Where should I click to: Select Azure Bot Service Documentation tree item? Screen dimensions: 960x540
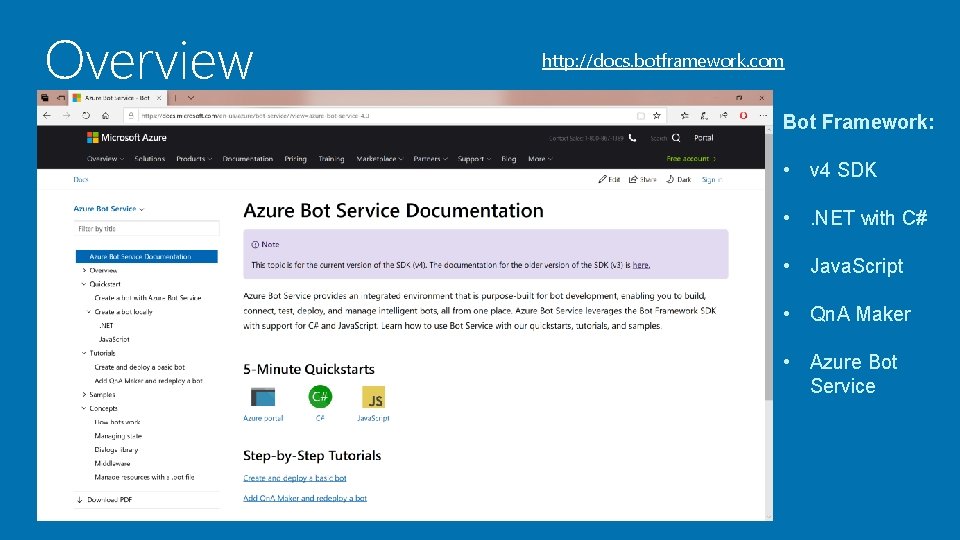(x=146, y=257)
